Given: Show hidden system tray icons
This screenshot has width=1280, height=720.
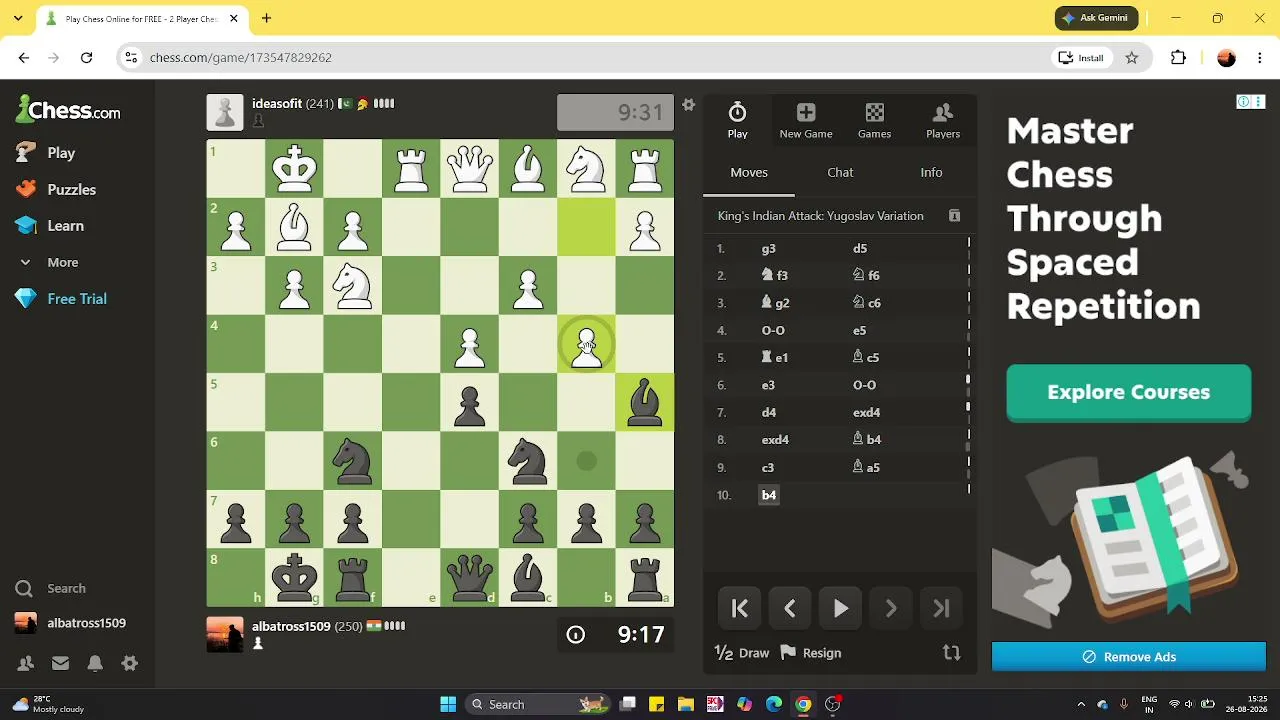Looking at the screenshot, I should [x=1081, y=704].
